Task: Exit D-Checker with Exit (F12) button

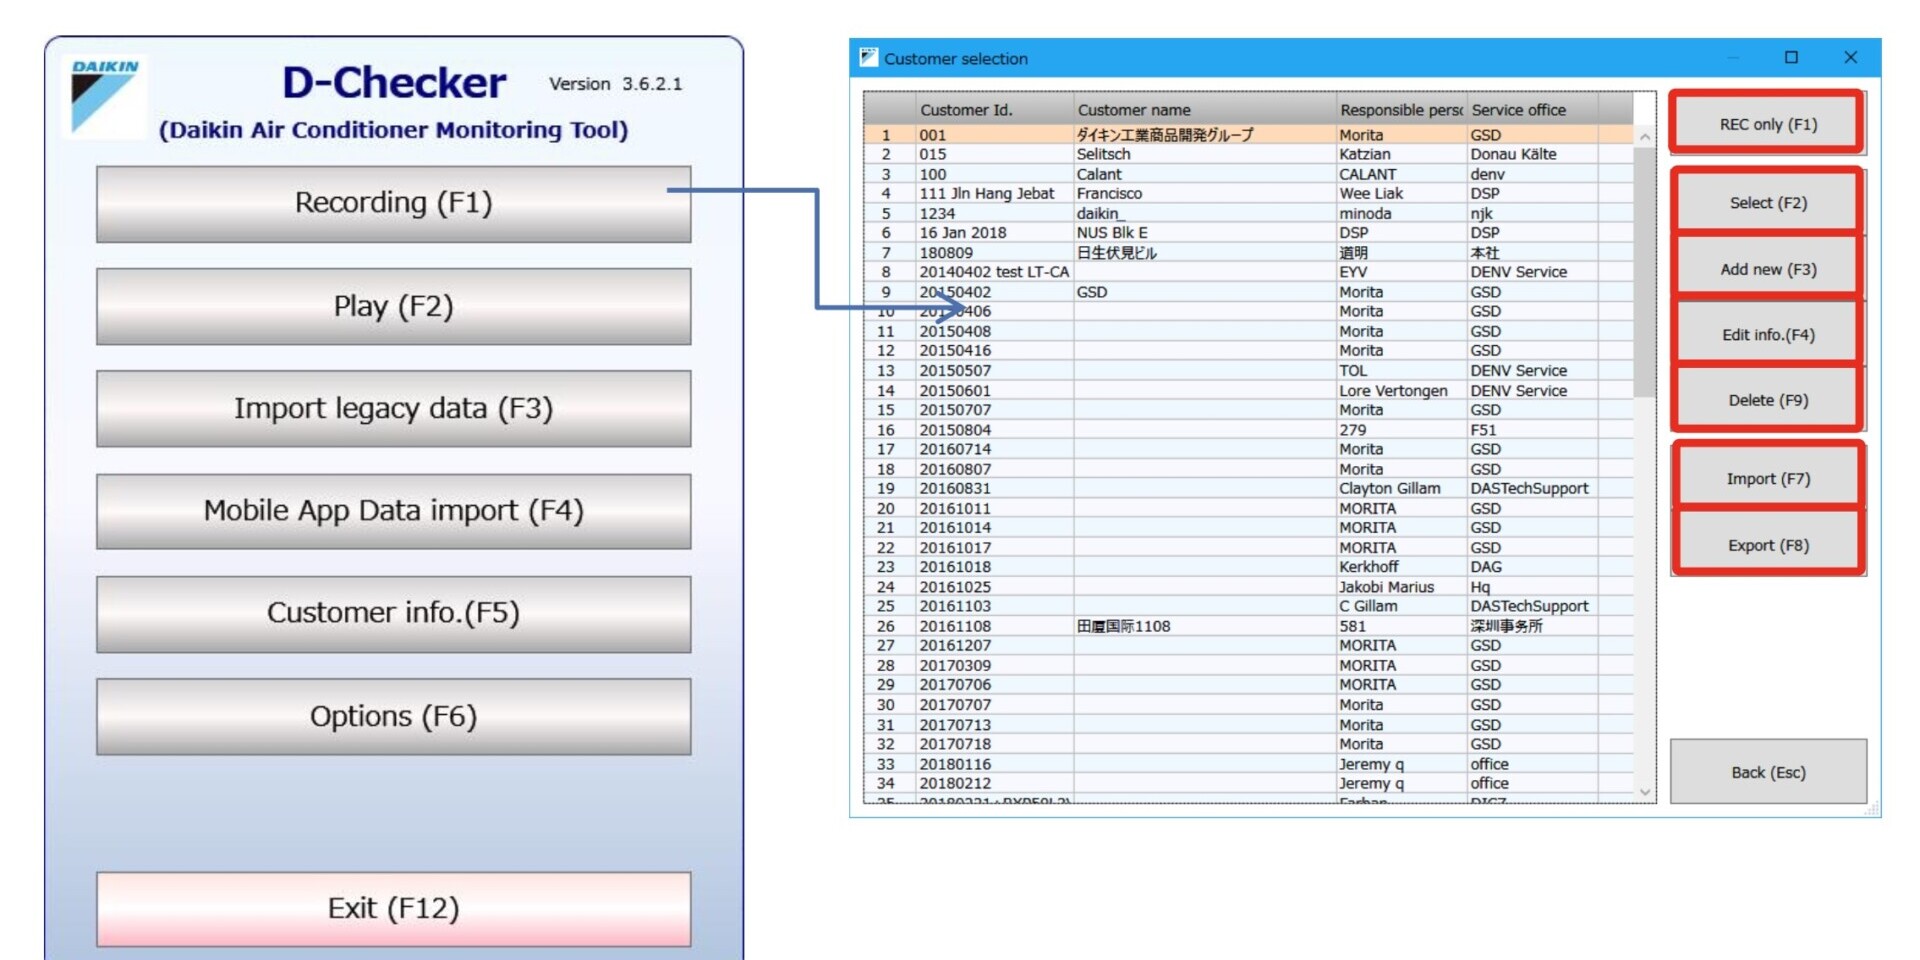Action: (x=393, y=909)
